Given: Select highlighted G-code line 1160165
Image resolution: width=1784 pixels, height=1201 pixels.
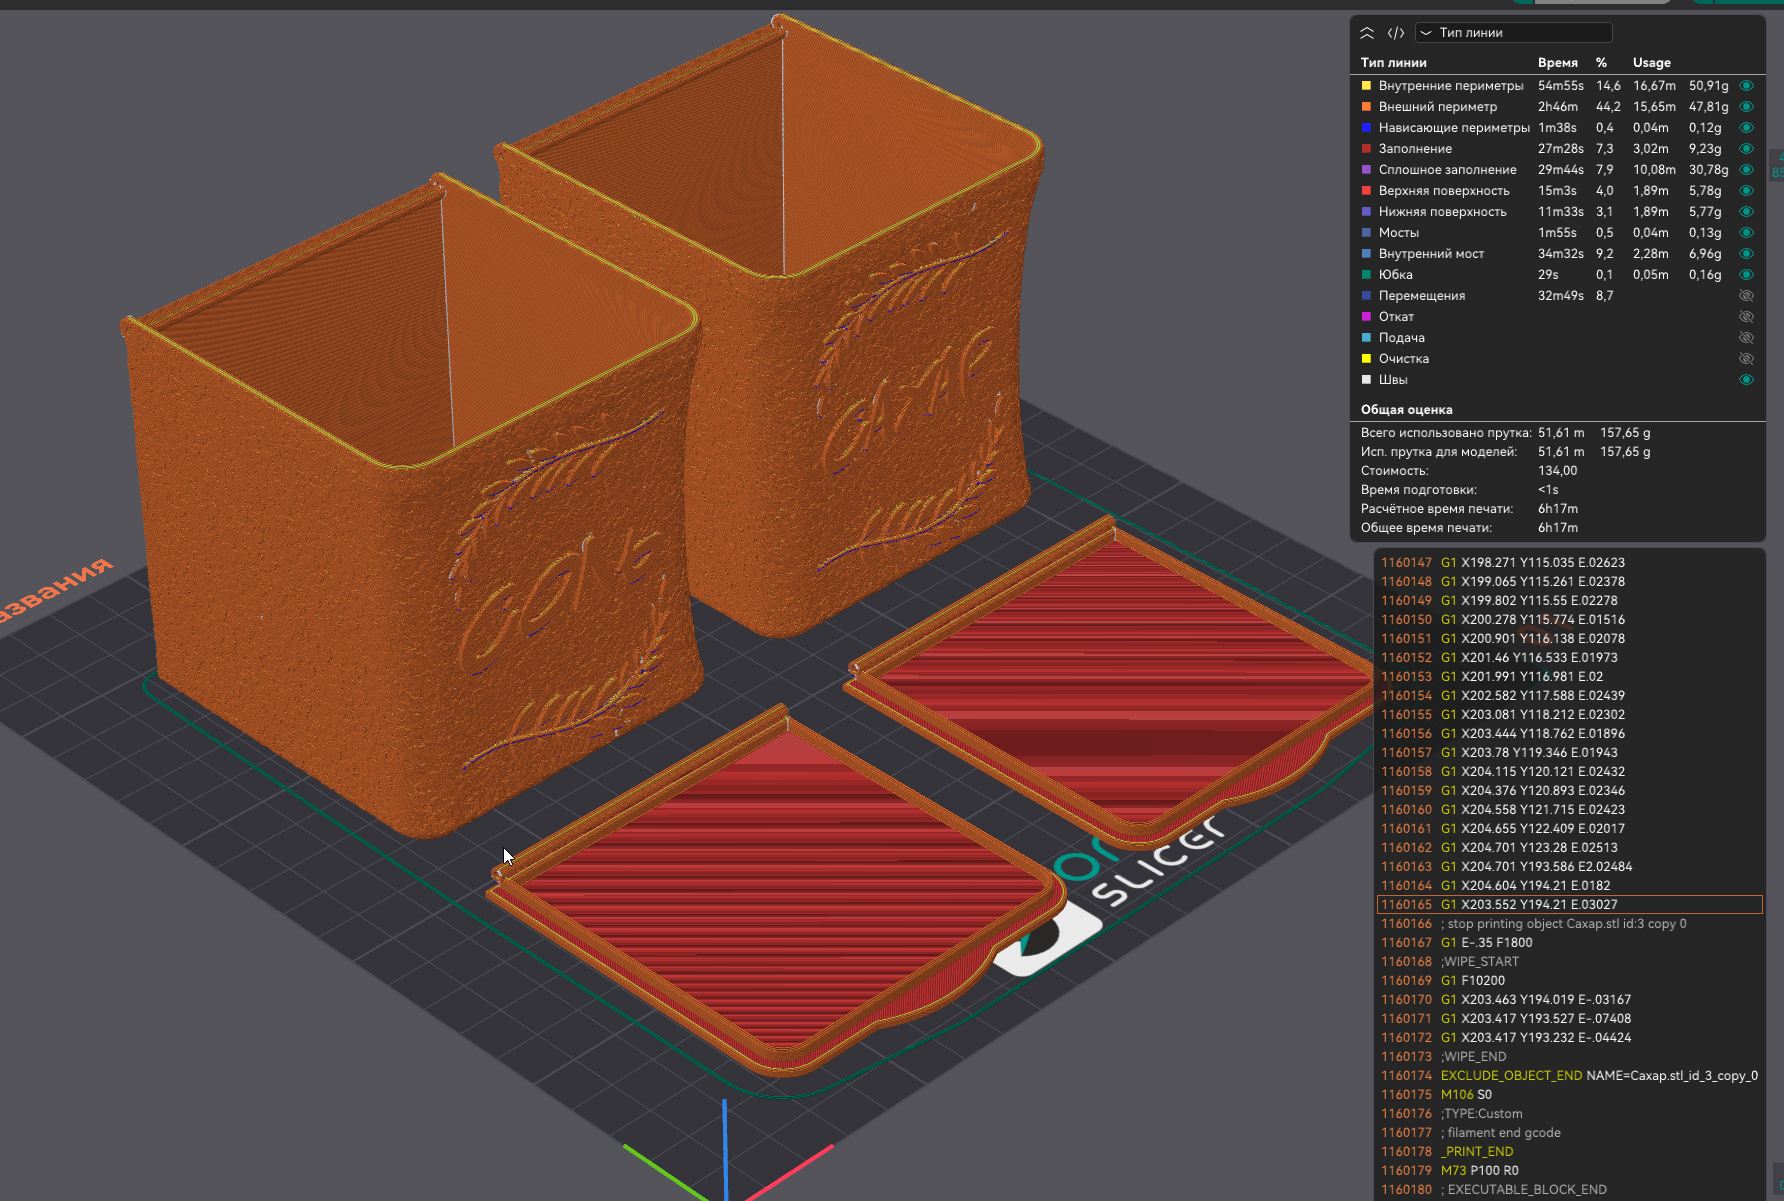Looking at the screenshot, I should click(1570, 905).
